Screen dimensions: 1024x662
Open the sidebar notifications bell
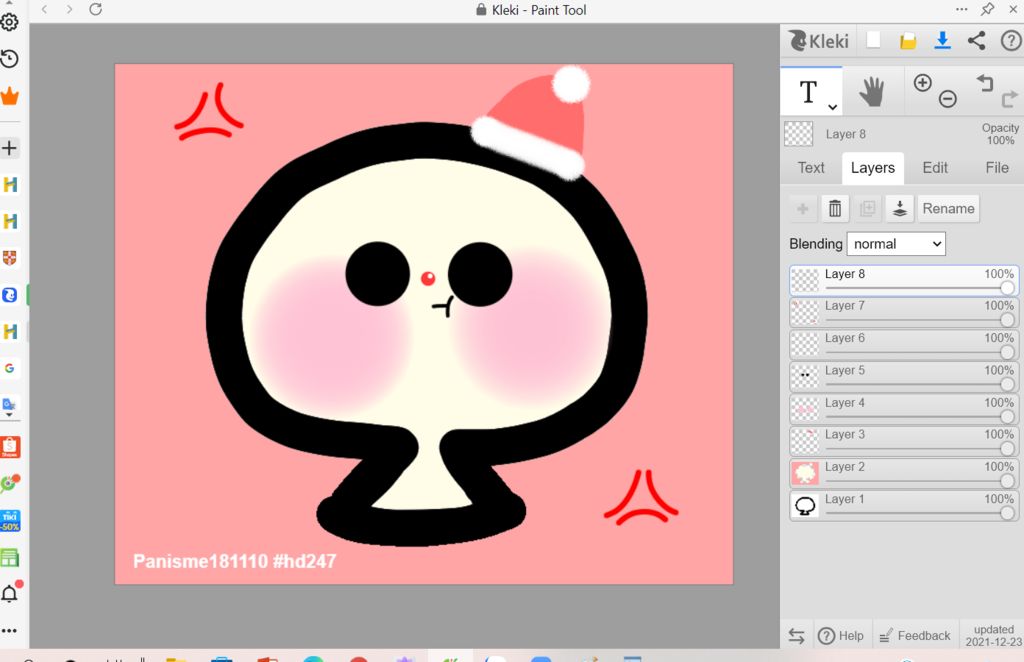[10, 592]
